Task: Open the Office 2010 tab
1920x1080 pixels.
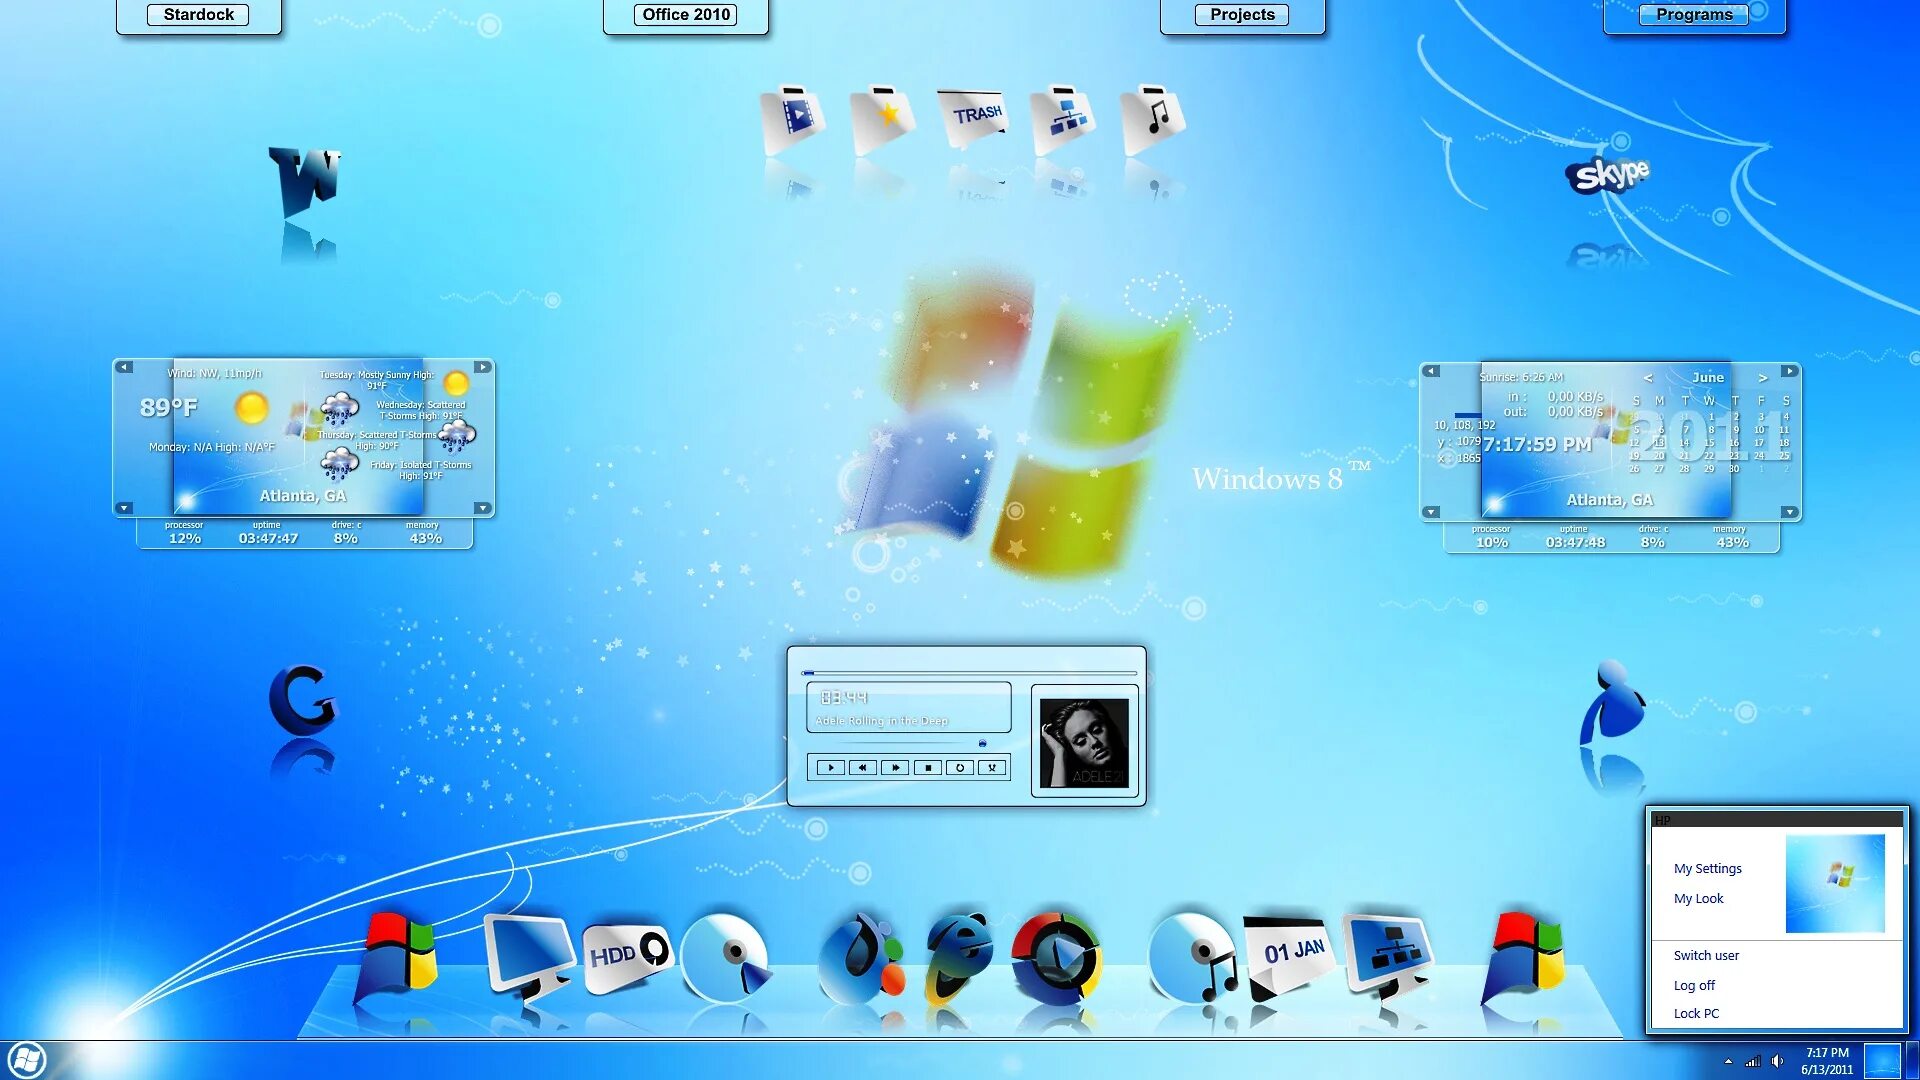Action: 686,15
